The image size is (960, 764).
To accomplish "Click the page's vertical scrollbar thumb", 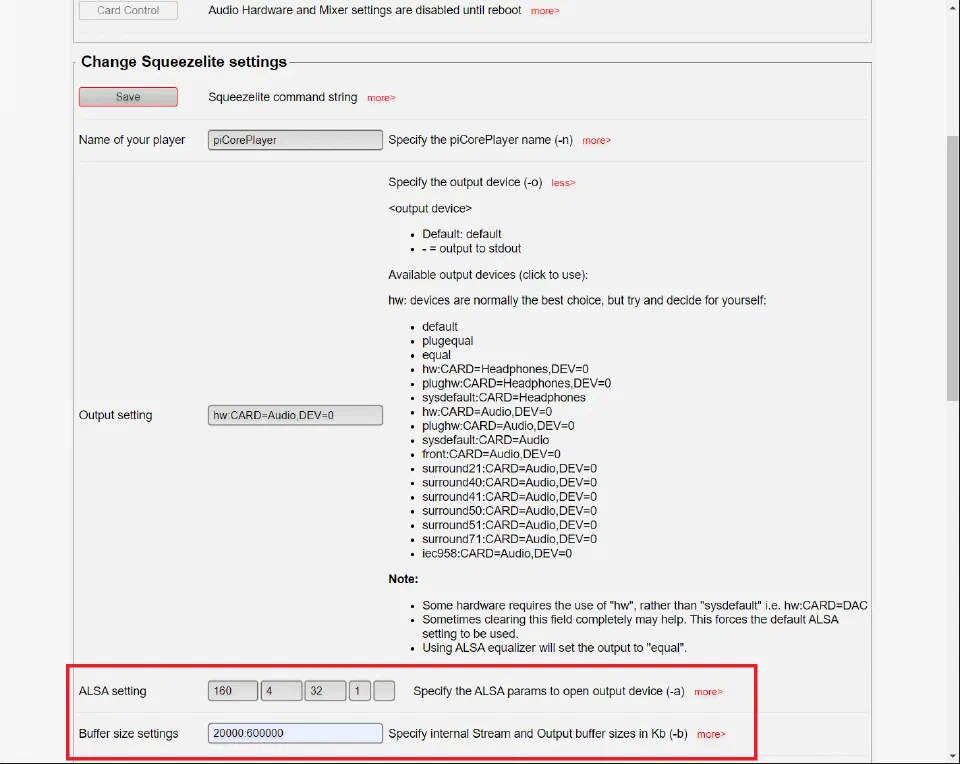I will pos(953,268).
